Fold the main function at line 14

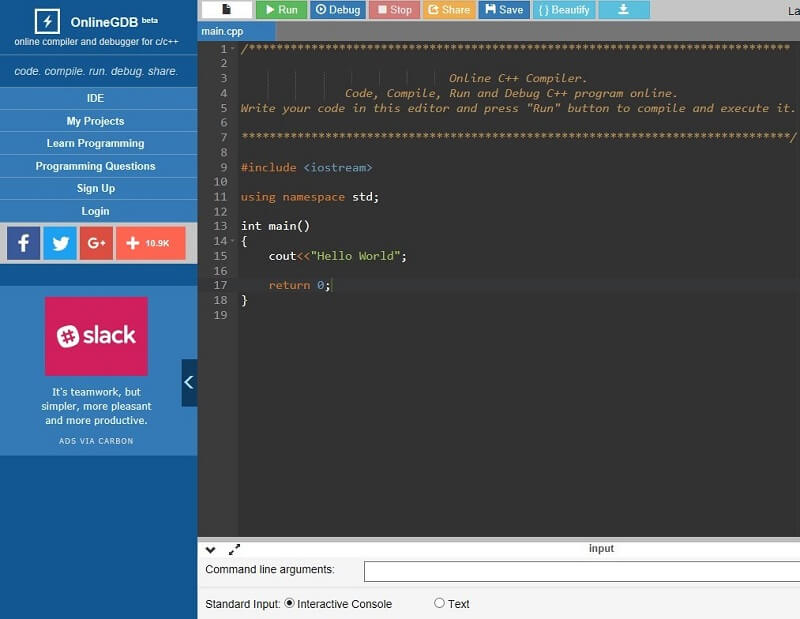coord(233,241)
